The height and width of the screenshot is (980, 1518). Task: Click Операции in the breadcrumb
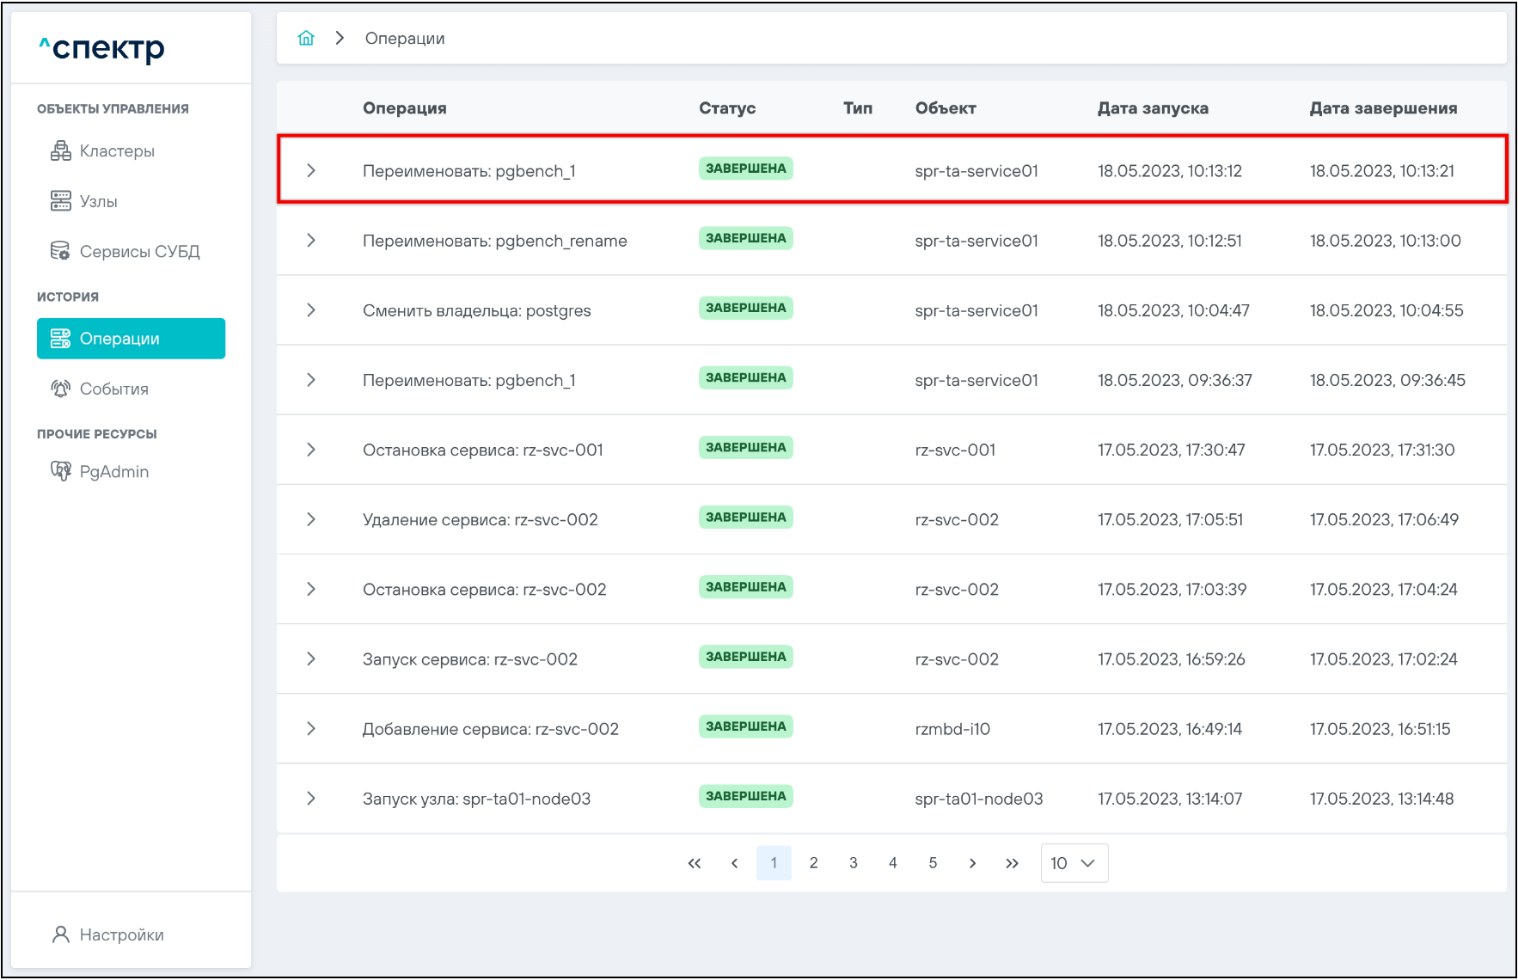(404, 38)
